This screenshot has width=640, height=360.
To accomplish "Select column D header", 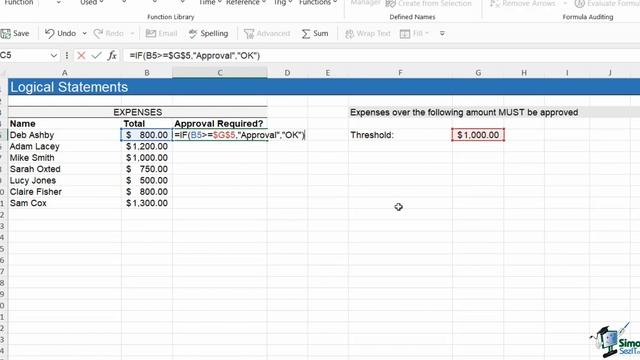I will tap(287, 73).
